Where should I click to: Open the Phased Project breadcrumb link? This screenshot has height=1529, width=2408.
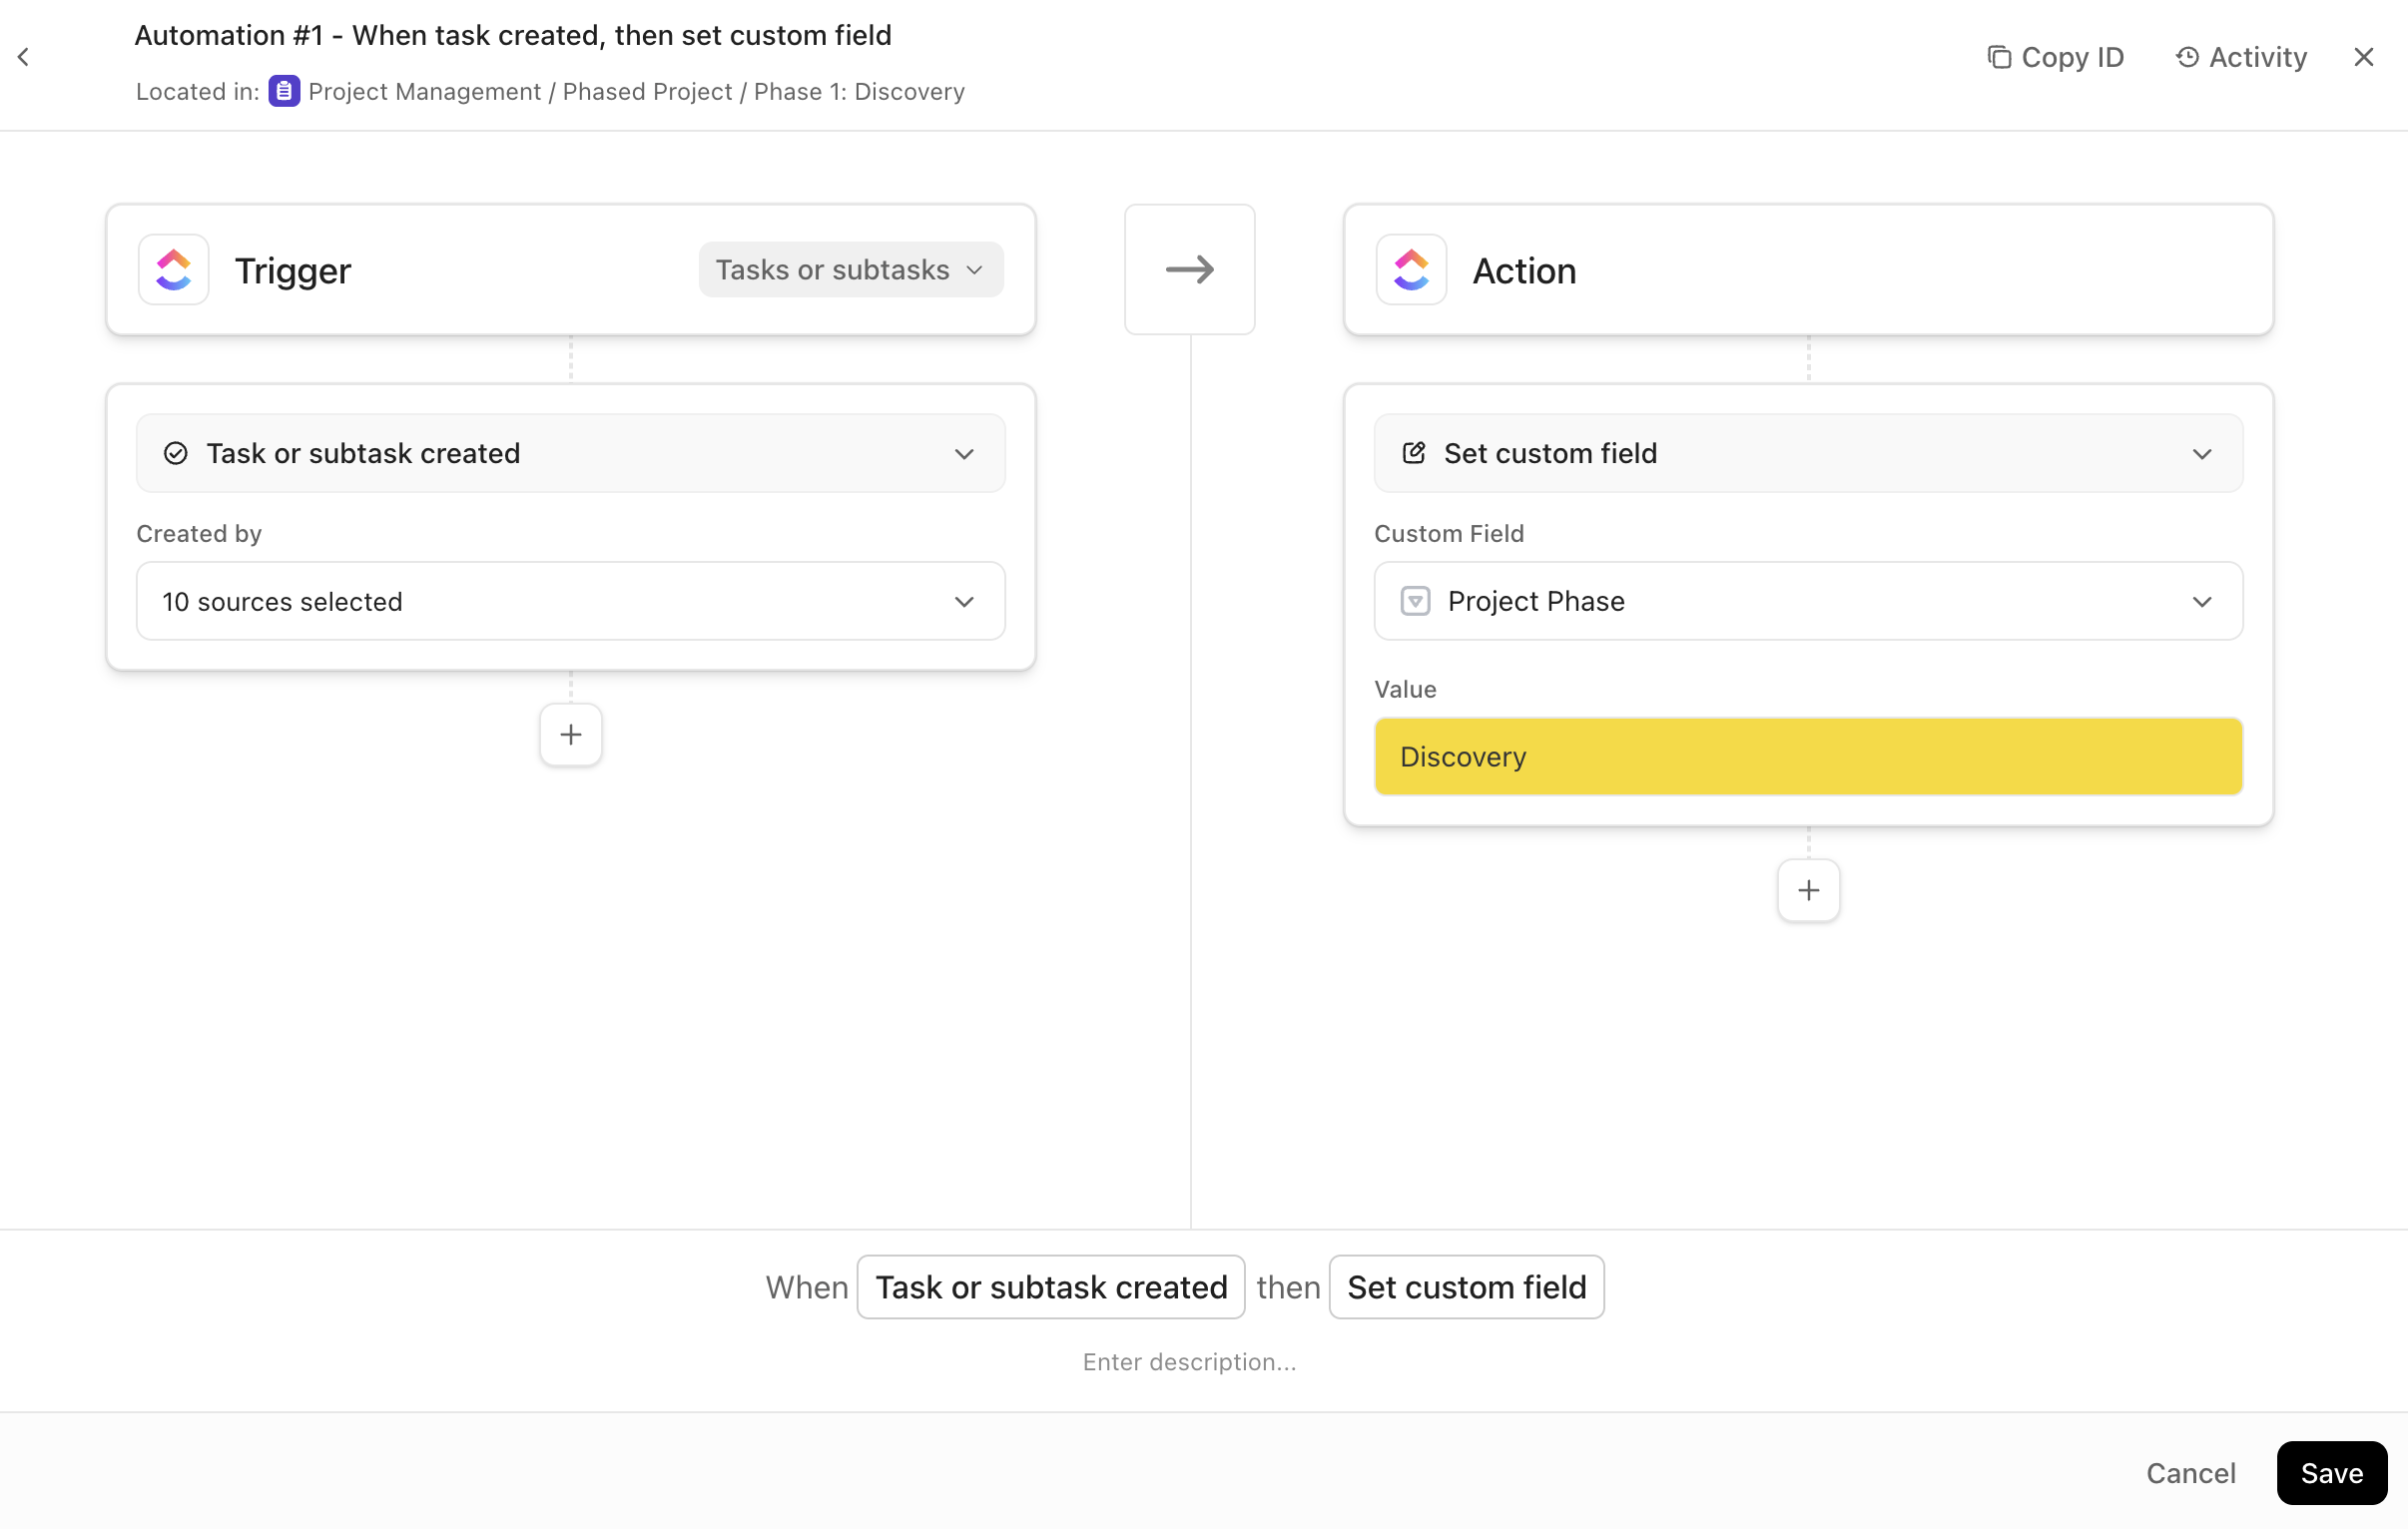point(648,91)
